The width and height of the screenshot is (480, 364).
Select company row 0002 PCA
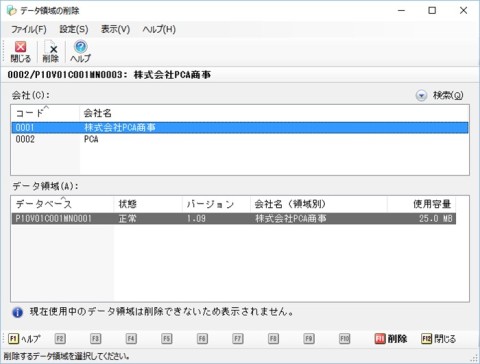click(x=240, y=139)
